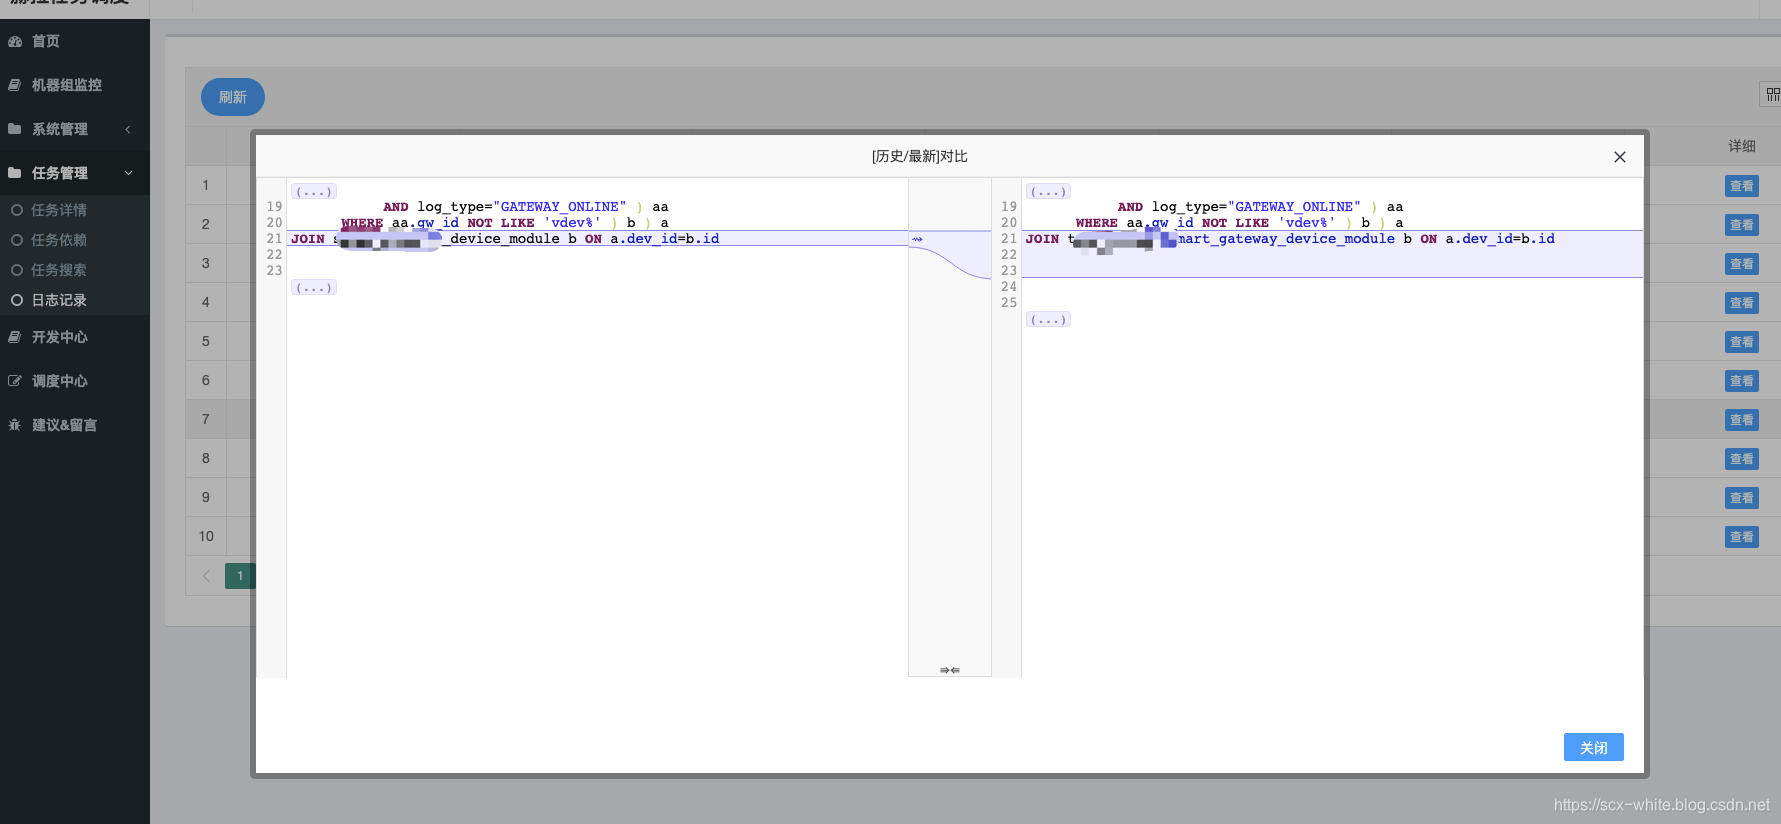Select 日志记录 submenu item
This screenshot has width=1781, height=824.
click(59, 300)
